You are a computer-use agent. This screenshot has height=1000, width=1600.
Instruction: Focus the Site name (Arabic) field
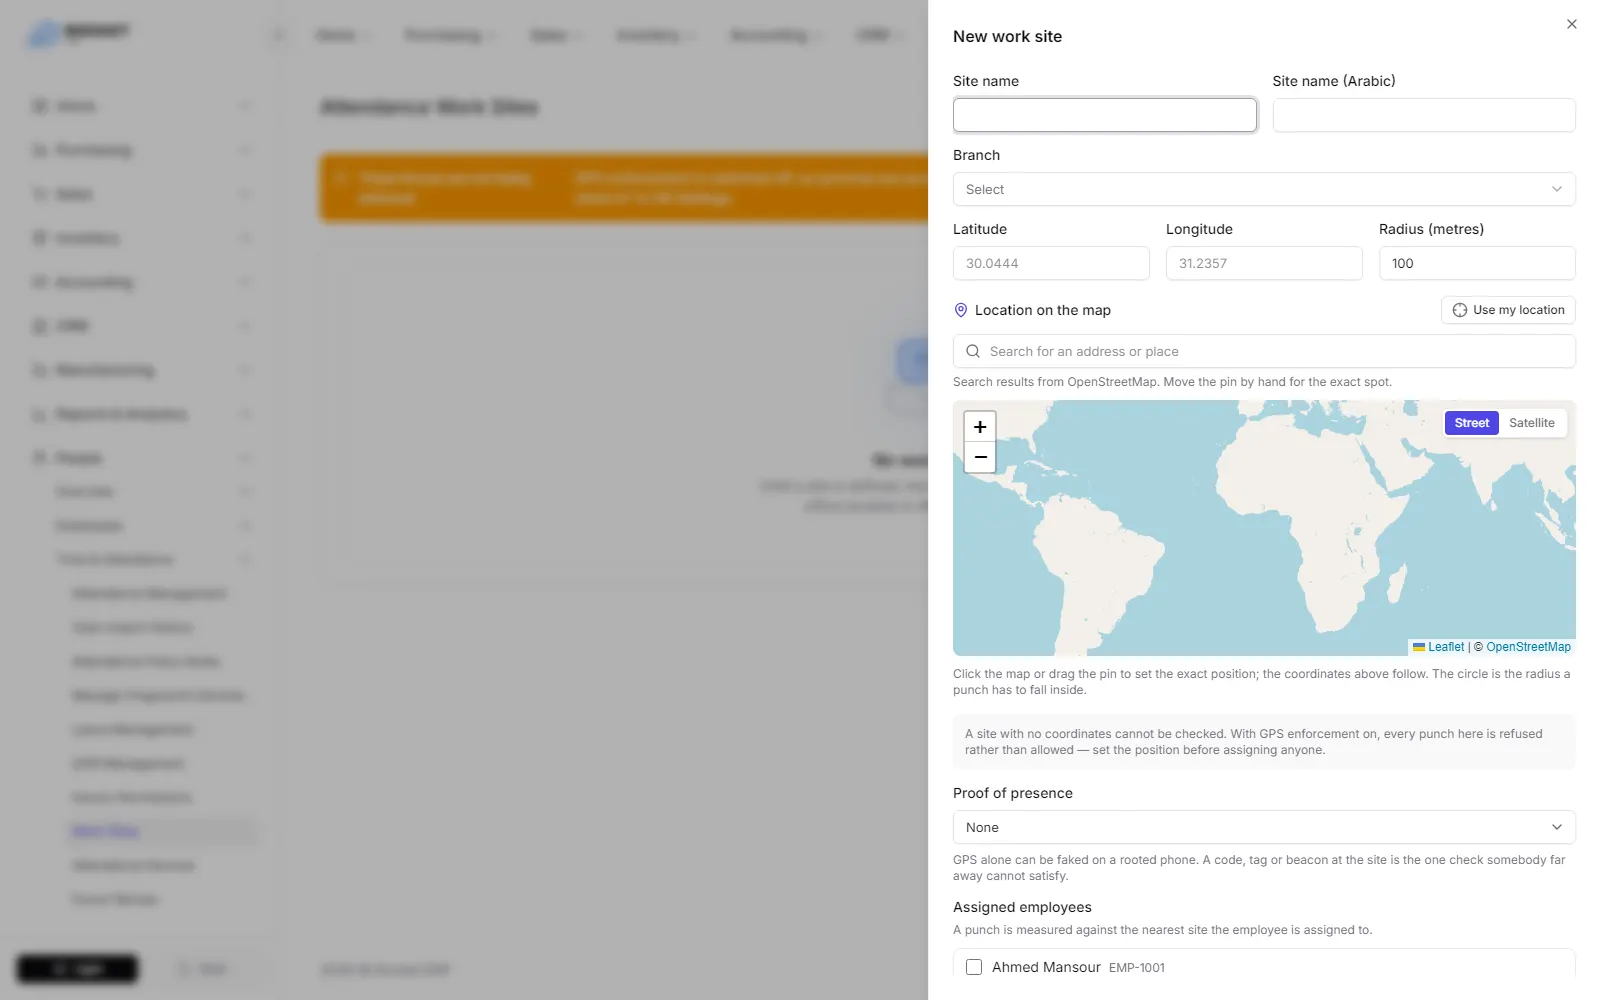(x=1424, y=115)
